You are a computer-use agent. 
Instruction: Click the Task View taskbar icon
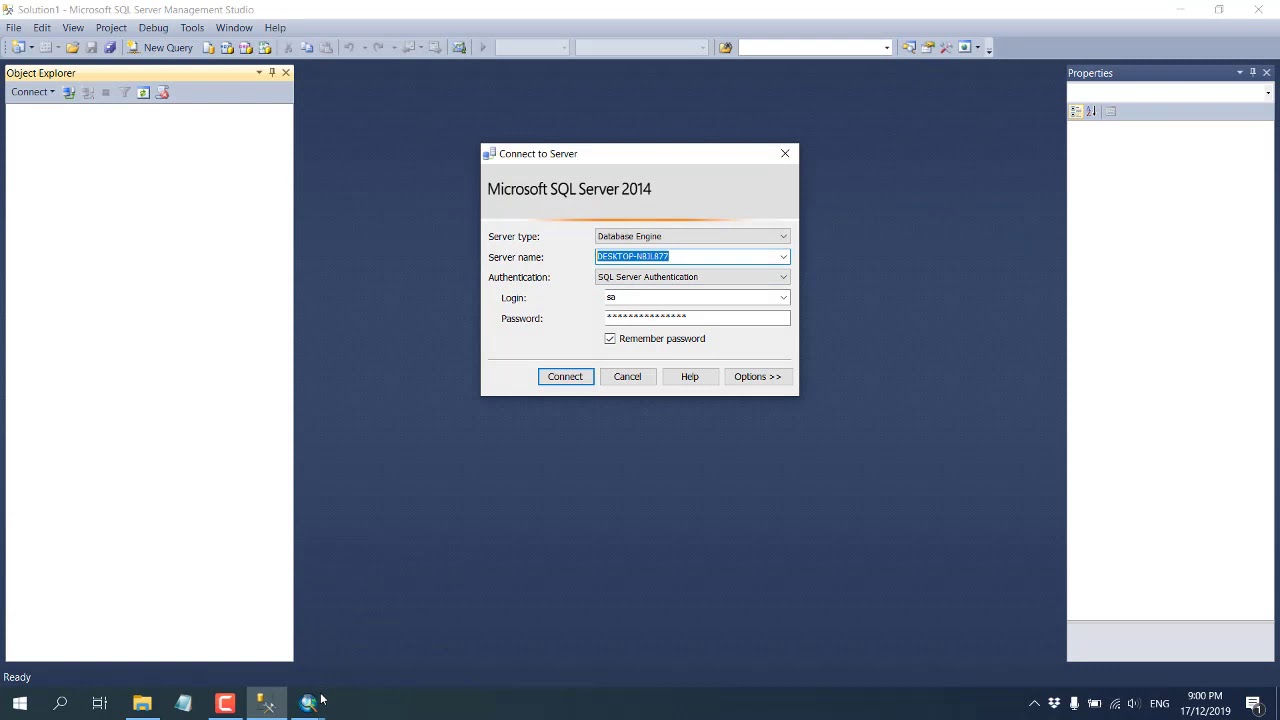[100, 703]
